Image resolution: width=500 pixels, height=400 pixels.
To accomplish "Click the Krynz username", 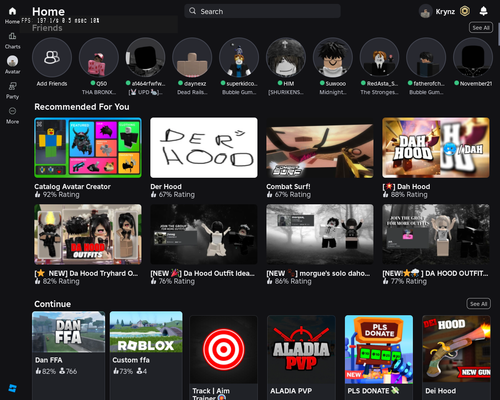I will click(445, 12).
